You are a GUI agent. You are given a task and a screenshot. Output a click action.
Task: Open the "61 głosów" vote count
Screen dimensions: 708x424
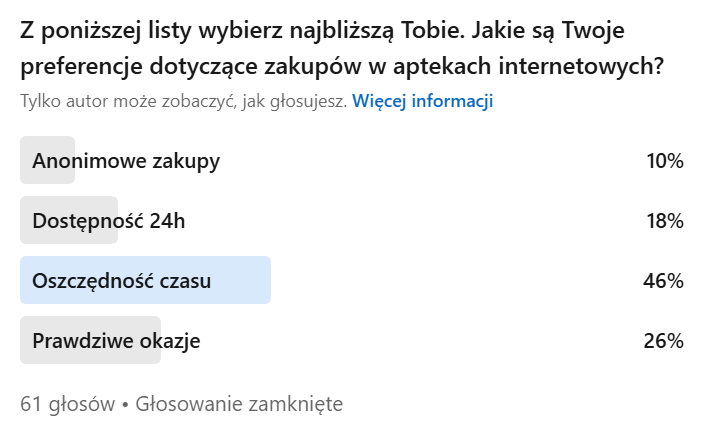[68, 404]
